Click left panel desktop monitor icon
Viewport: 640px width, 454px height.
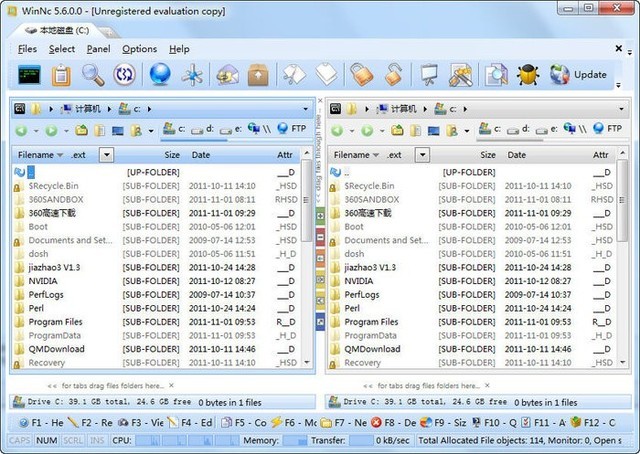[x=118, y=131]
